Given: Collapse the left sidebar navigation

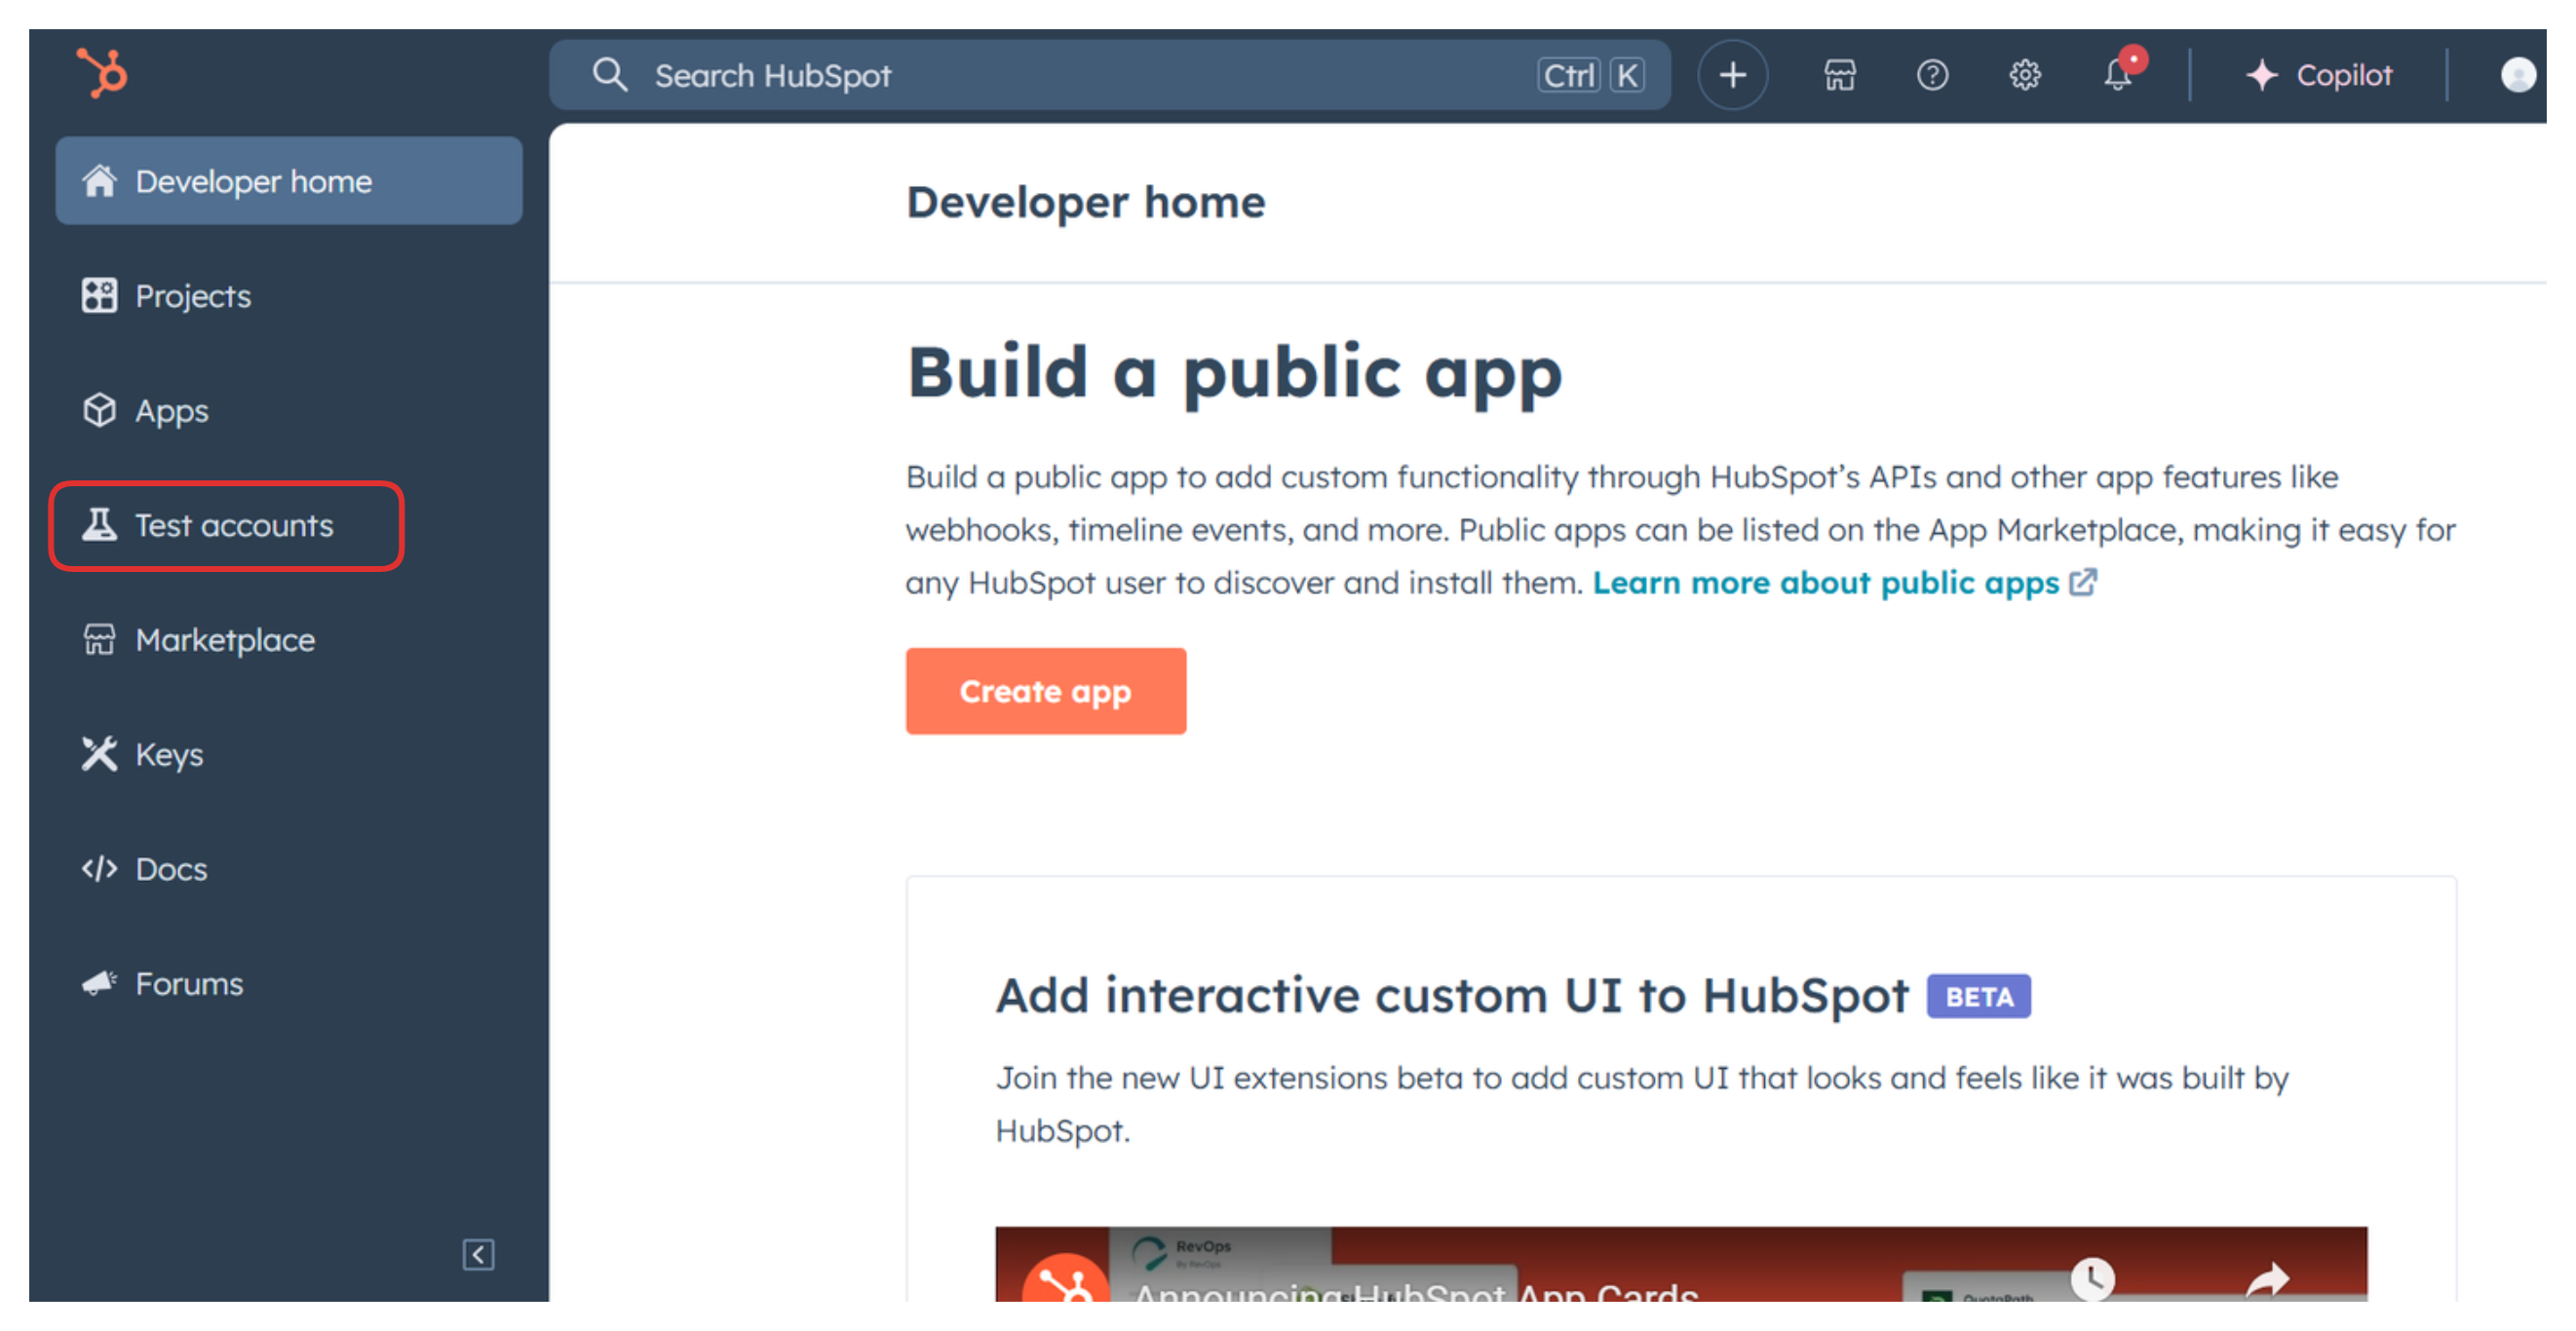Looking at the screenshot, I should click(478, 1254).
